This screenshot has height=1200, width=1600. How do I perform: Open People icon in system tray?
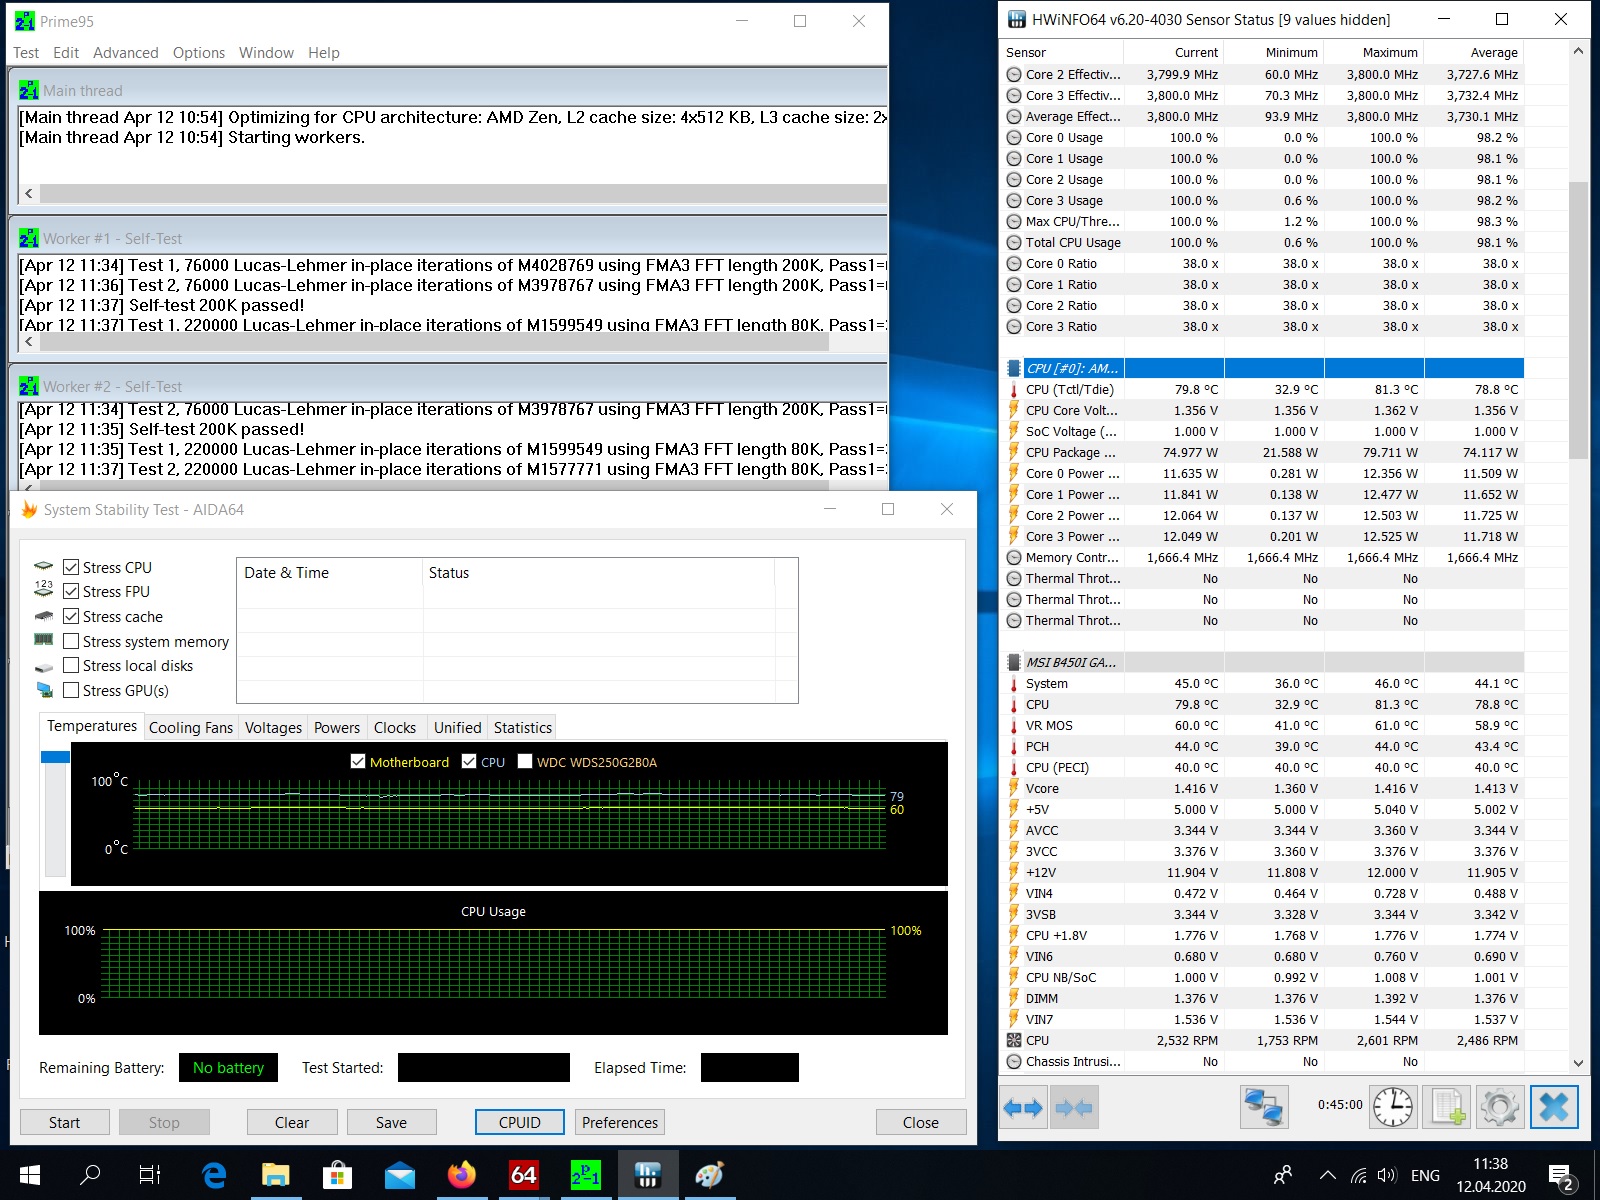(1282, 1175)
